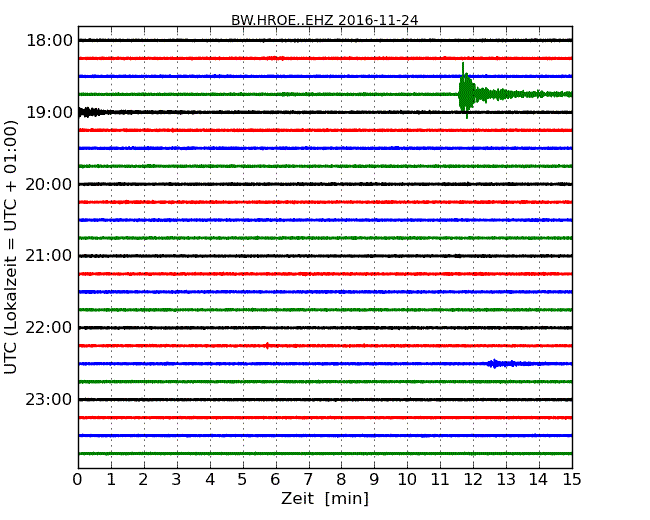The width and height of the screenshot is (650, 520).
Task: Click x-axis tick label 9
Action: pos(374,480)
